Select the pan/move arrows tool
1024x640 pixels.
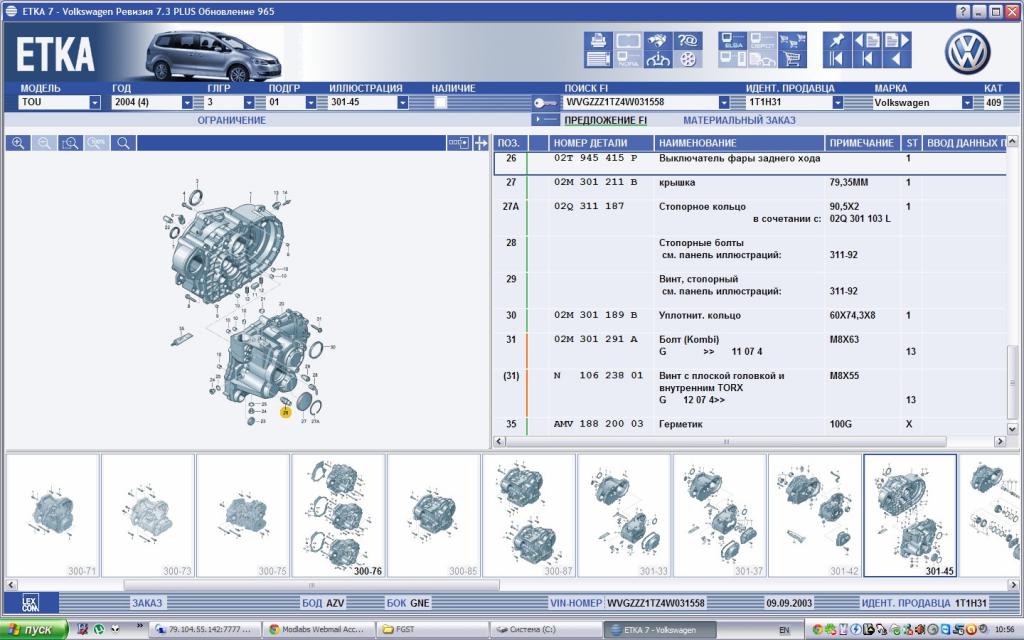click(481, 143)
